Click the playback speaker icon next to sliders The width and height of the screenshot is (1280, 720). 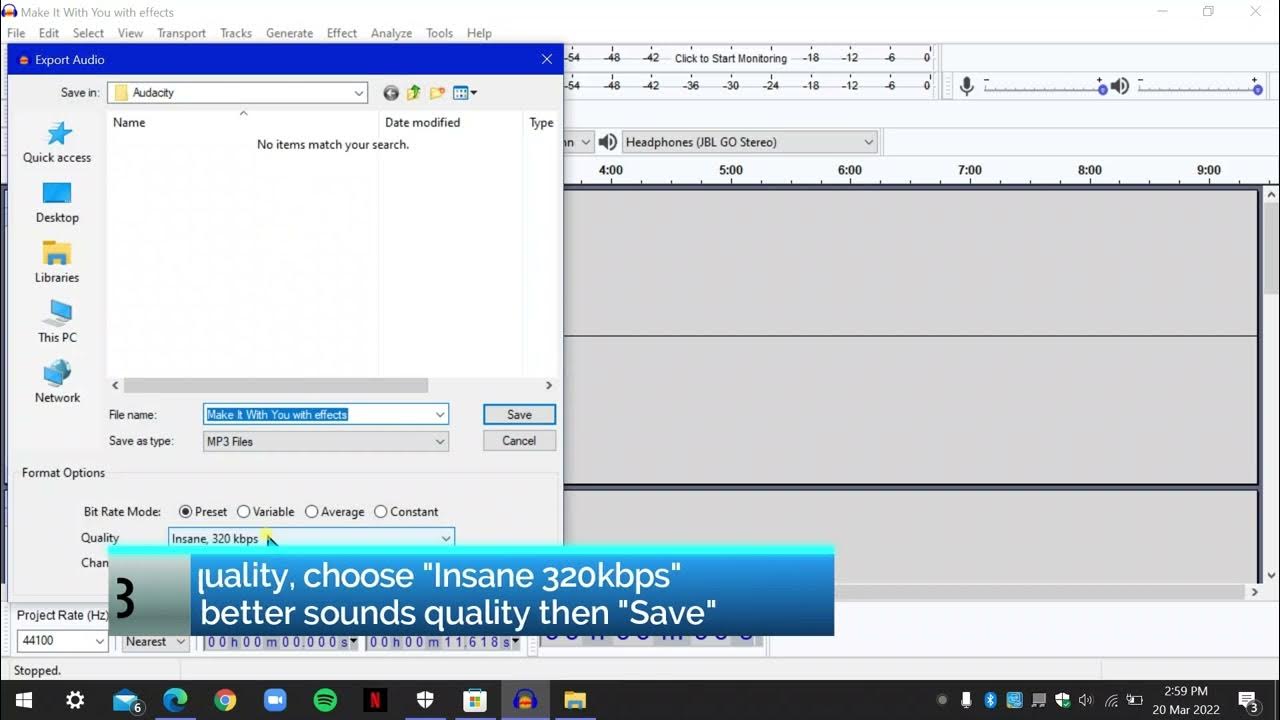1120,86
